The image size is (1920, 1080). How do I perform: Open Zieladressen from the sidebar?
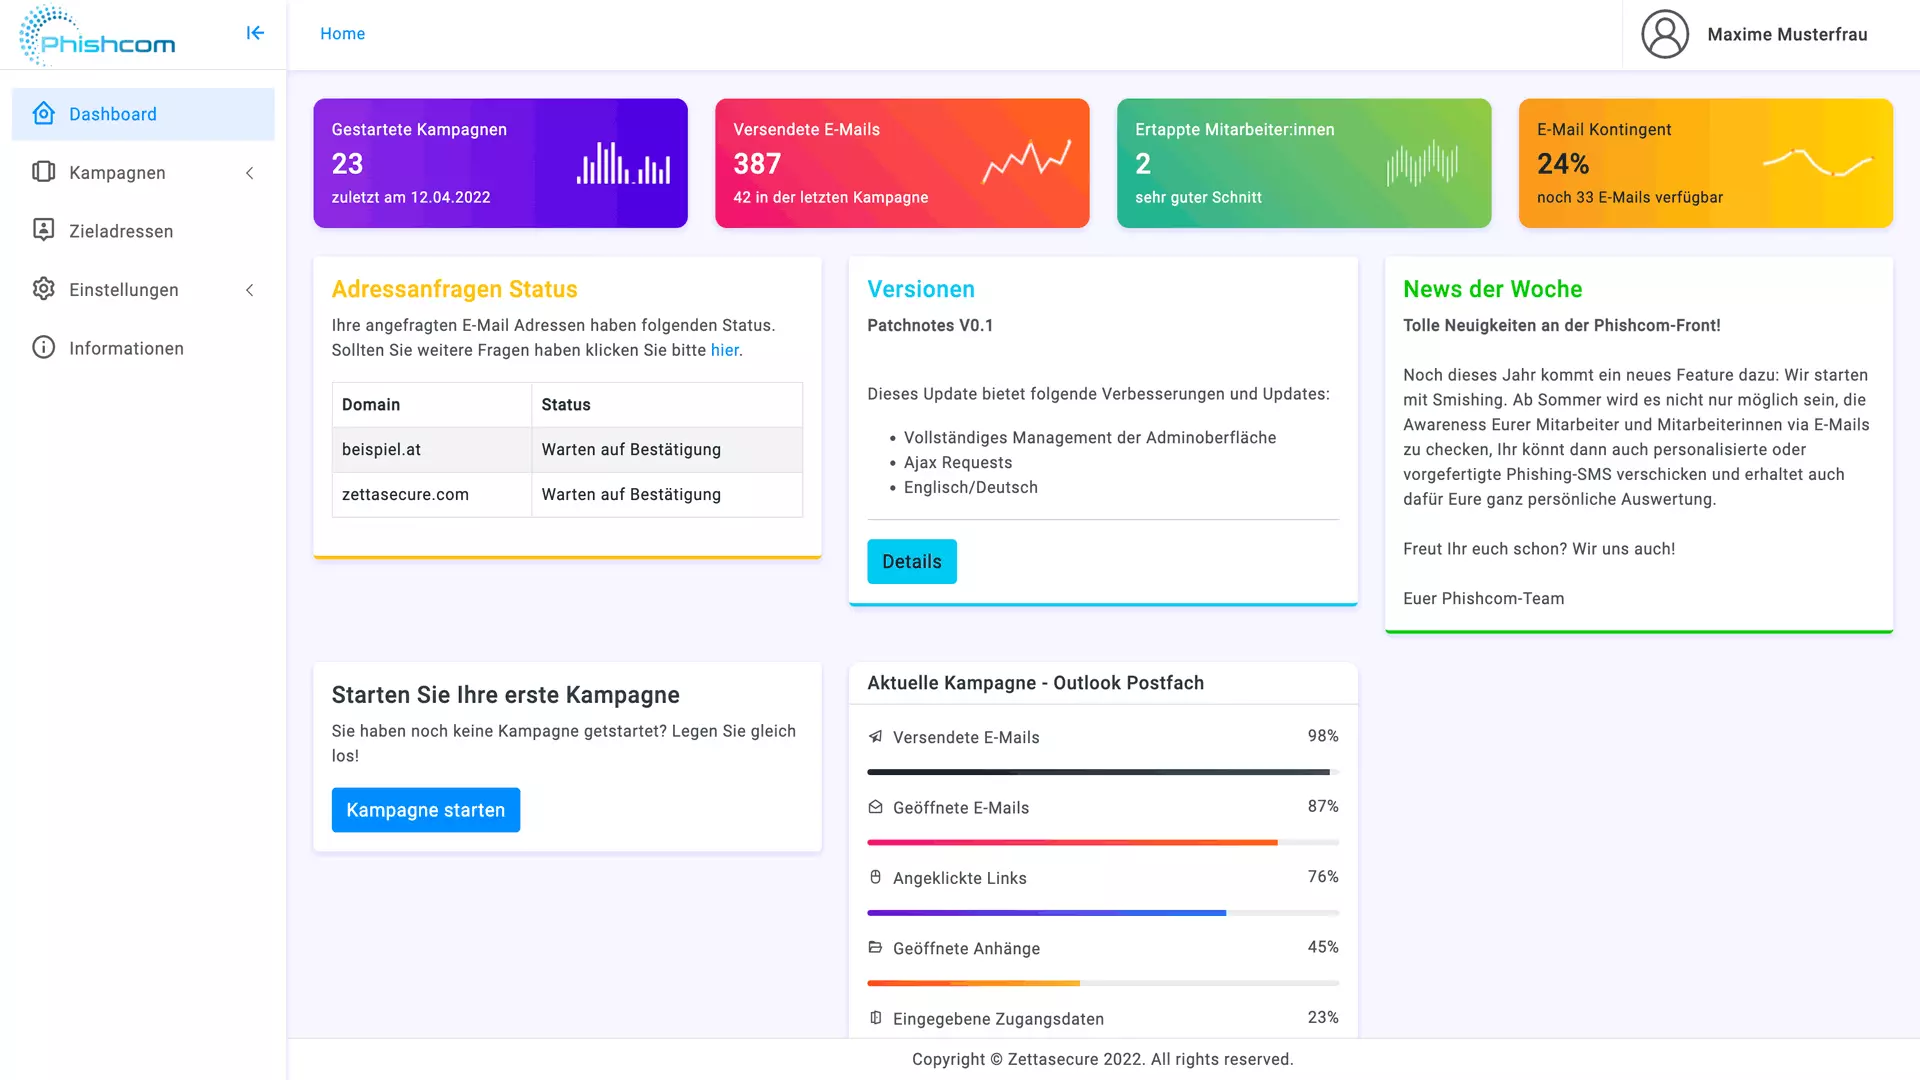(121, 231)
